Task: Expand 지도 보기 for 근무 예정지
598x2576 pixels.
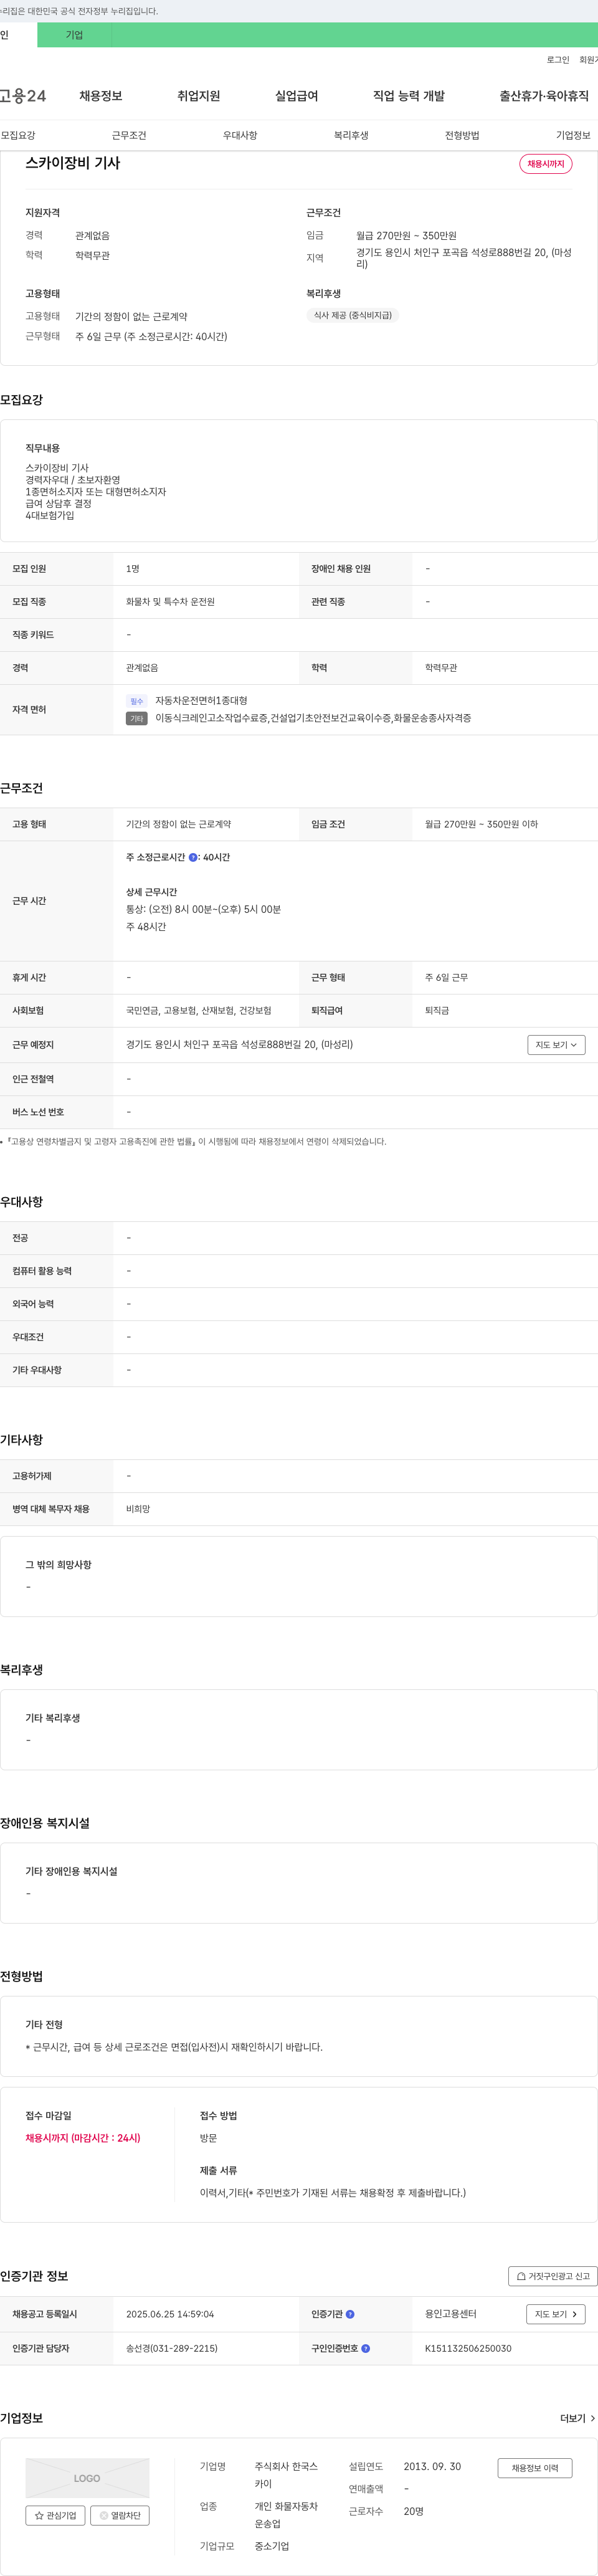Action: [556, 1045]
